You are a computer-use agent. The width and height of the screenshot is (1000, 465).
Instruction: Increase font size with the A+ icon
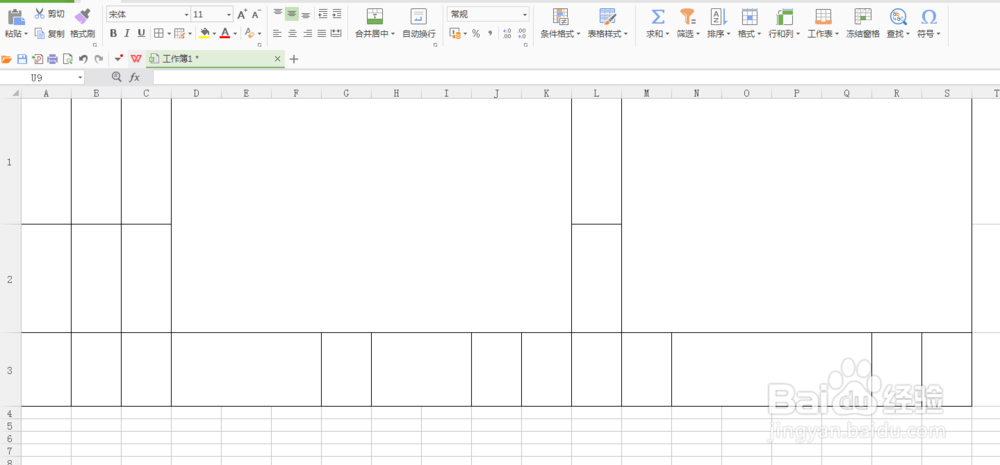(242, 14)
